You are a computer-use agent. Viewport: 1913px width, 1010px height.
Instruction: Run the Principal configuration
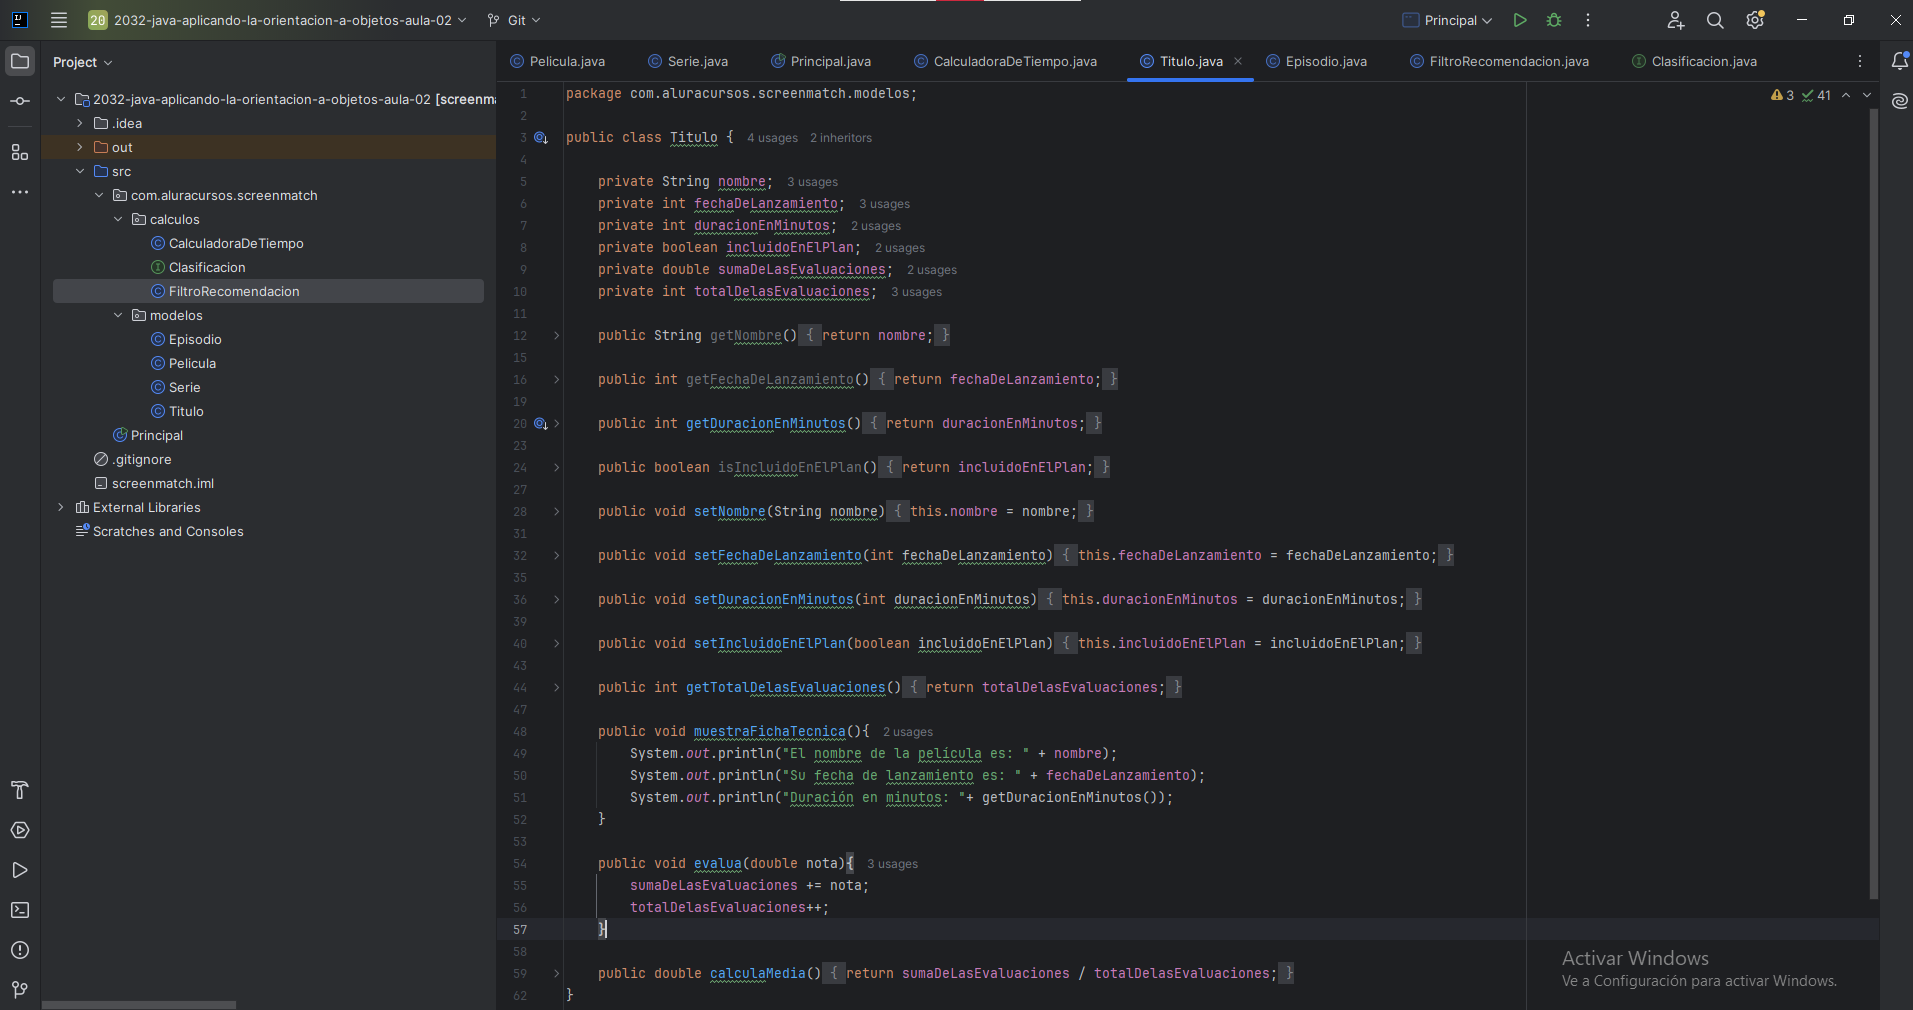pos(1520,20)
